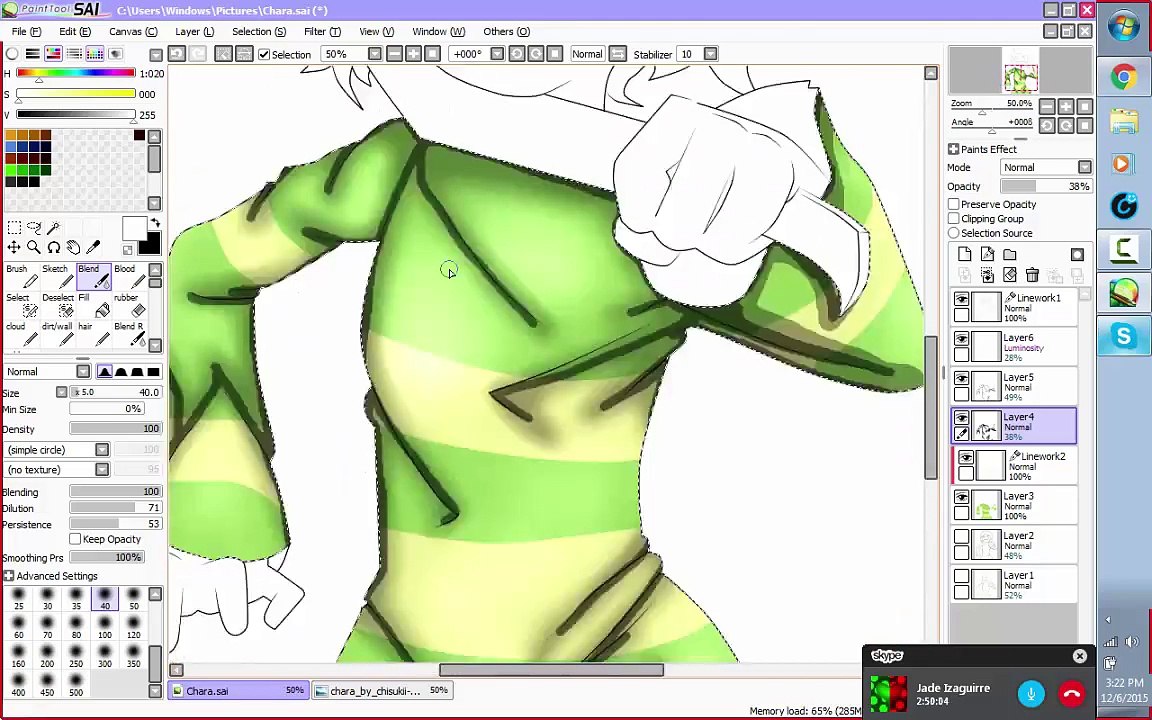Open the Stabilizer value dropdown
1152x720 pixels.
click(710, 54)
